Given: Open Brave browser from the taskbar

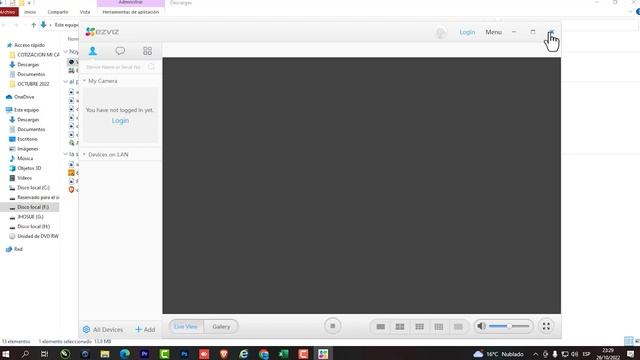Looking at the screenshot, I should (x=224, y=354).
